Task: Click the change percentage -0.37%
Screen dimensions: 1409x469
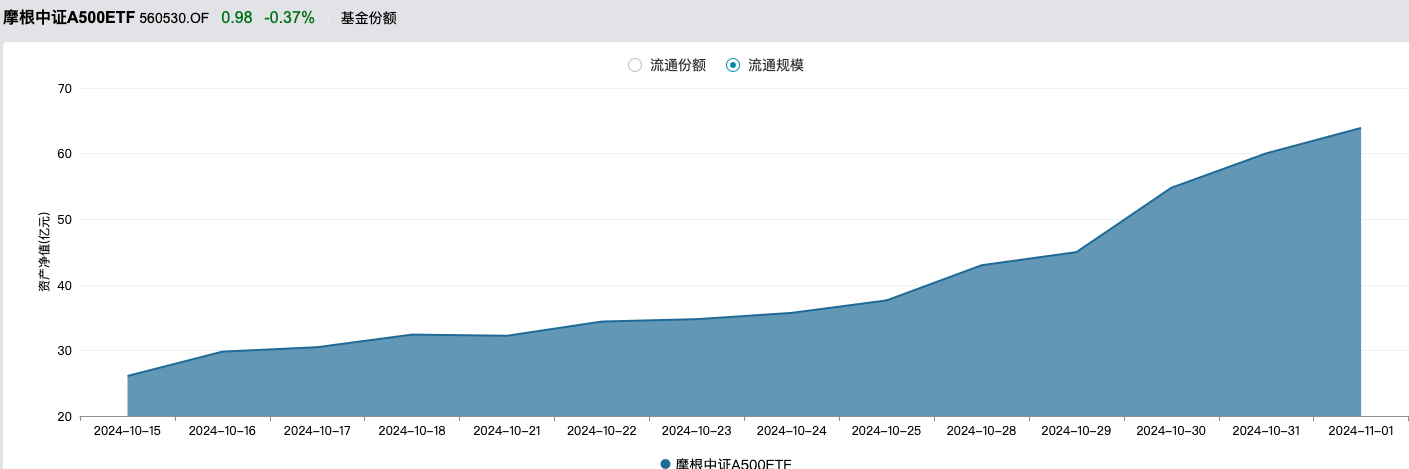Action: (289, 18)
